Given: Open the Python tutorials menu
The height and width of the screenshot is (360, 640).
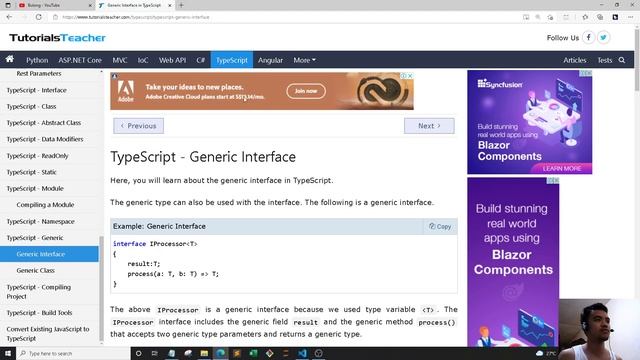Looking at the screenshot, I should (x=37, y=60).
